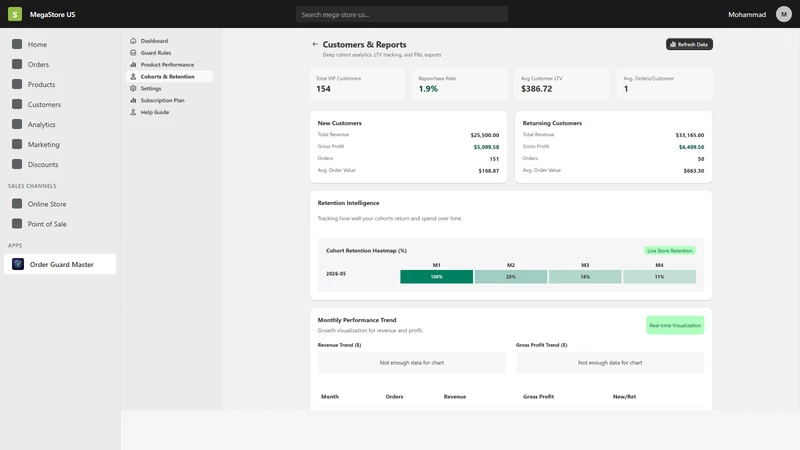Select Cohorts & Retention menu item
Screen dimensions: 800x450
click(169, 77)
